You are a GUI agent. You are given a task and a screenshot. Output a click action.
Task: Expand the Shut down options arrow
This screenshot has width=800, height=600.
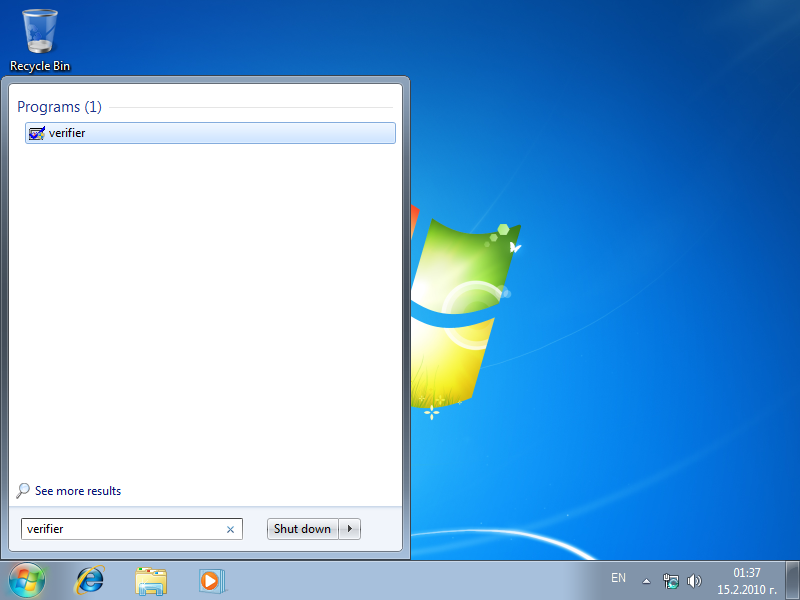[350, 529]
